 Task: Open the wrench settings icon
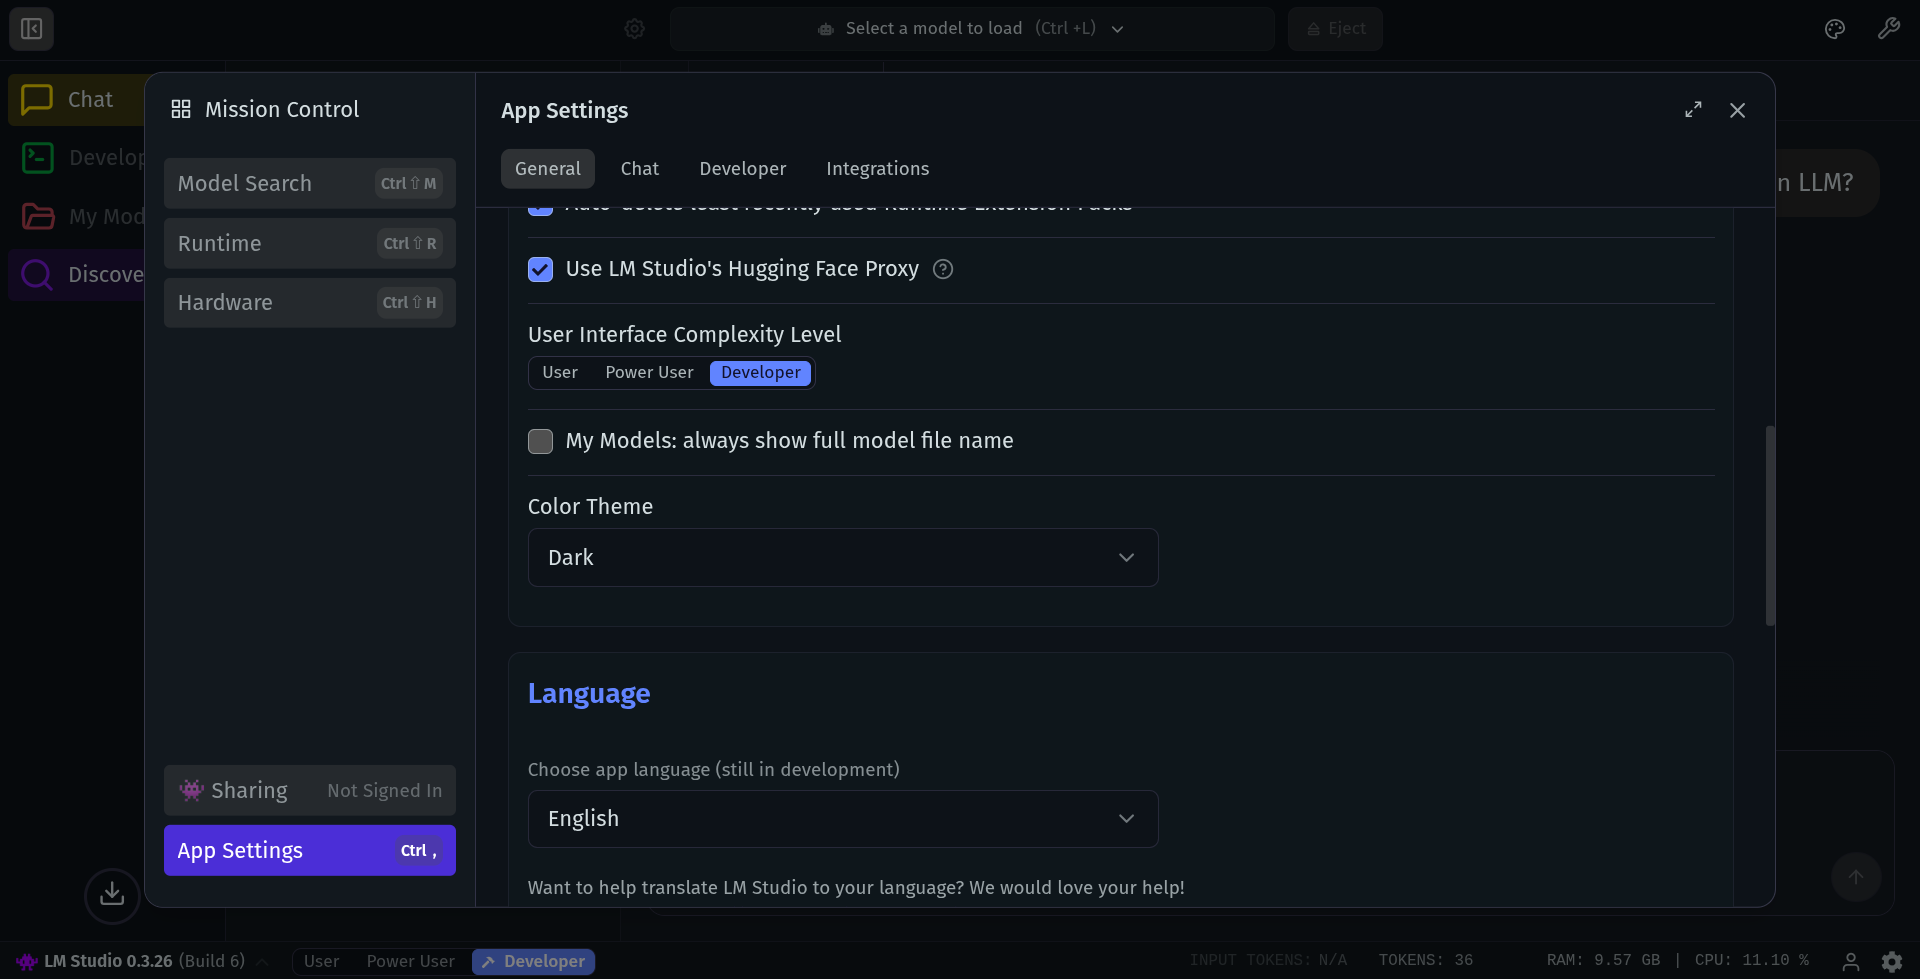point(1888,29)
